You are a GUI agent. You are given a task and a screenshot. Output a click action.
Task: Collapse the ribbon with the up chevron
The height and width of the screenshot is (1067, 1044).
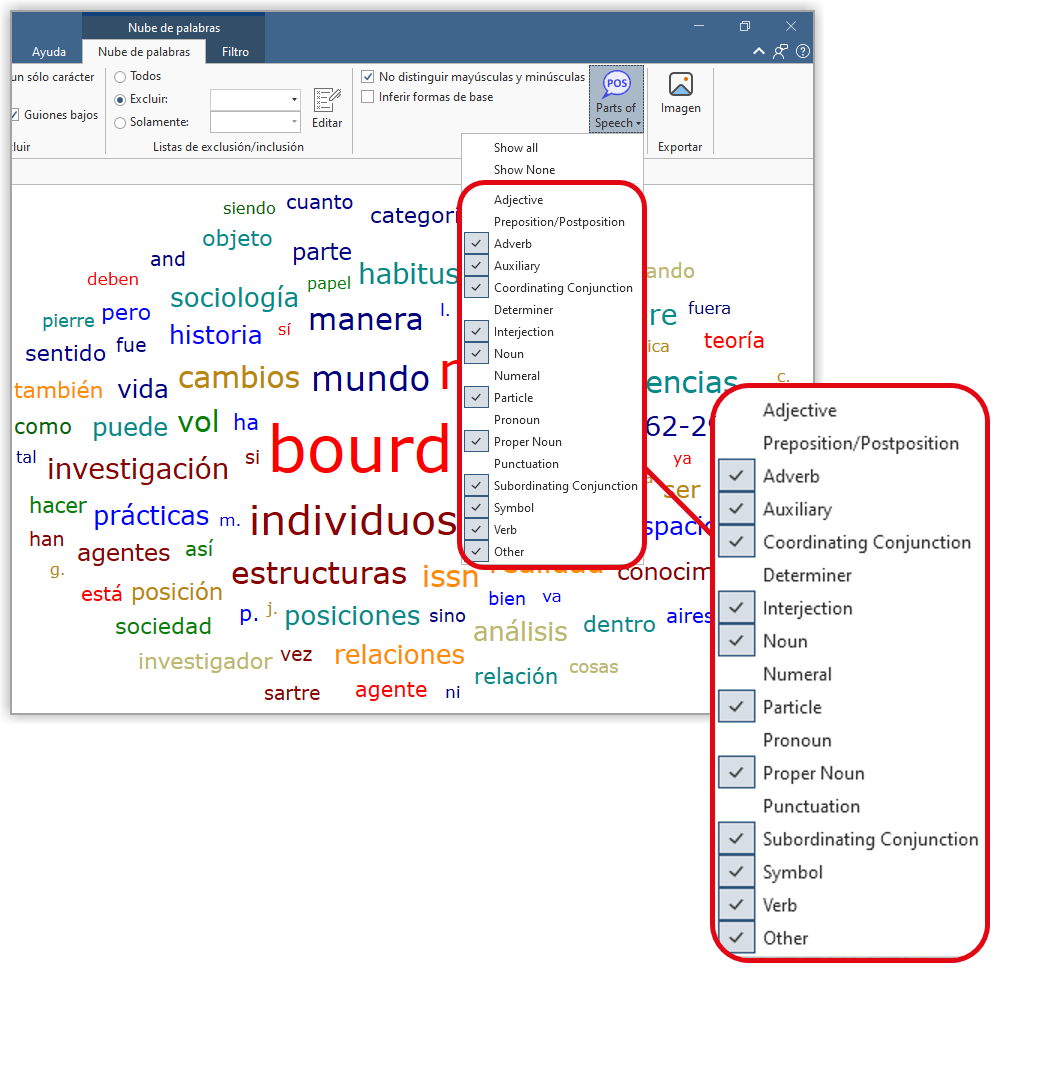(x=759, y=52)
